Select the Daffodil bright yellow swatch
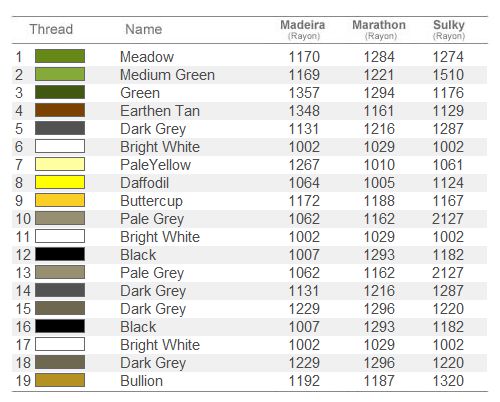The image size is (500, 402). pyautogui.click(x=60, y=182)
